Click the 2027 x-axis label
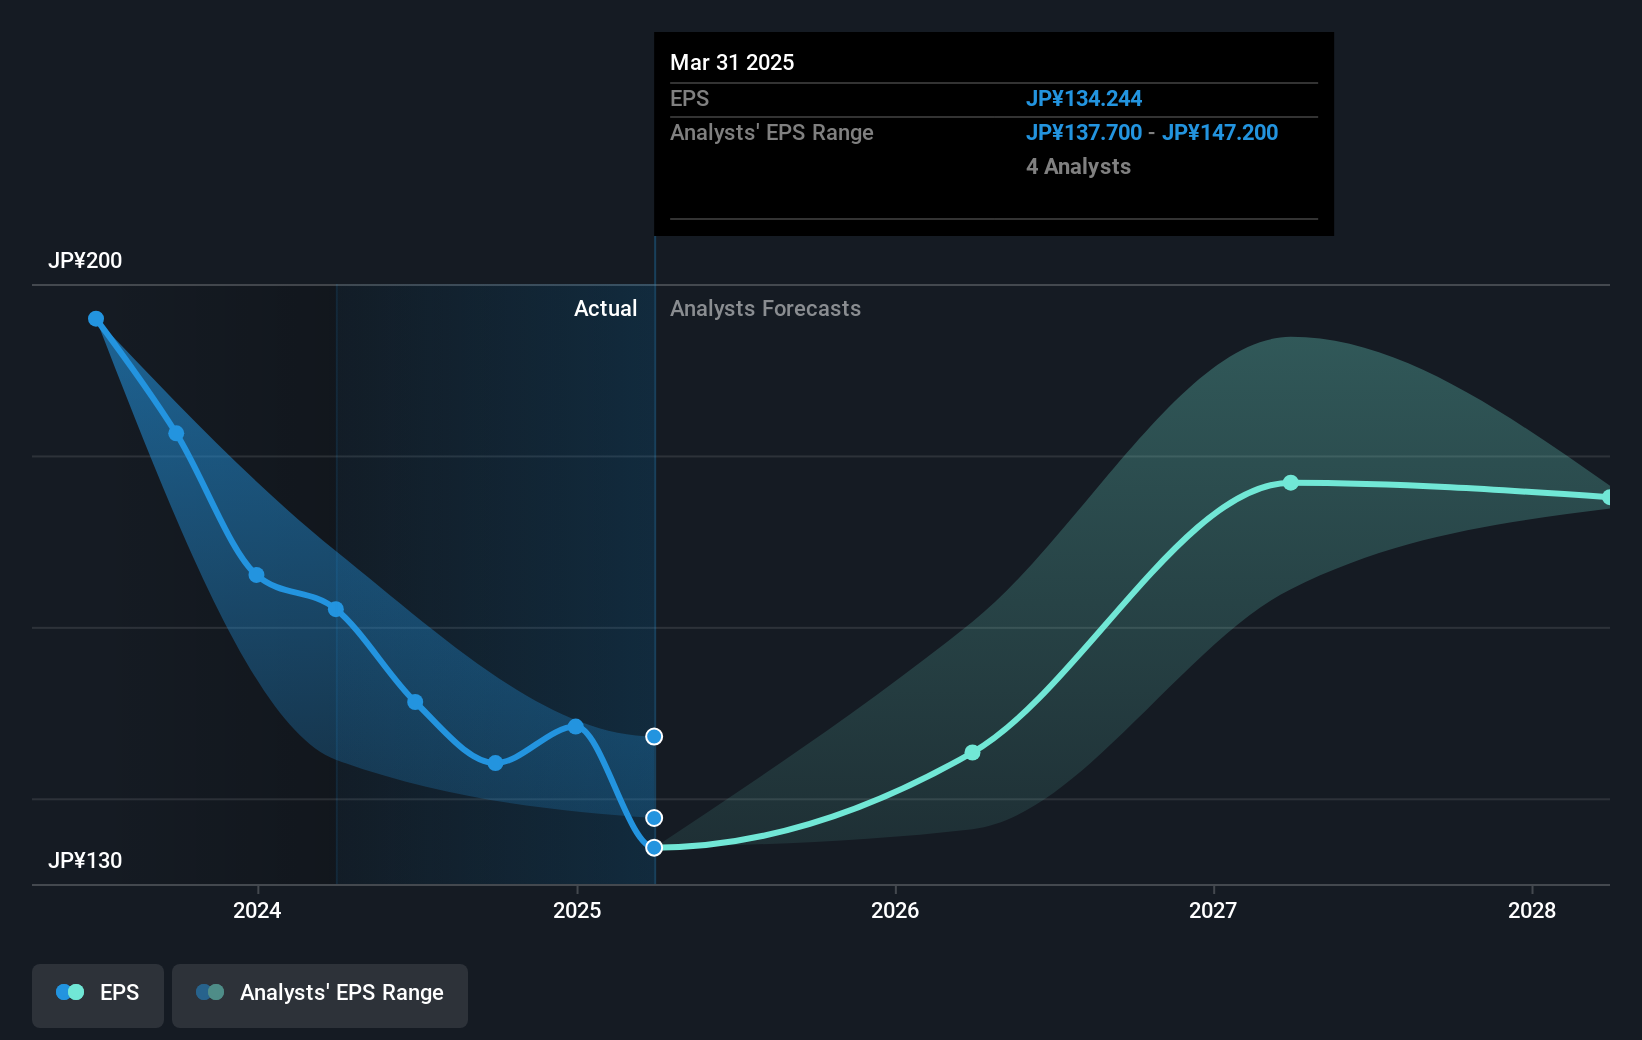The height and width of the screenshot is (1040, 1642). (1213, 910)
